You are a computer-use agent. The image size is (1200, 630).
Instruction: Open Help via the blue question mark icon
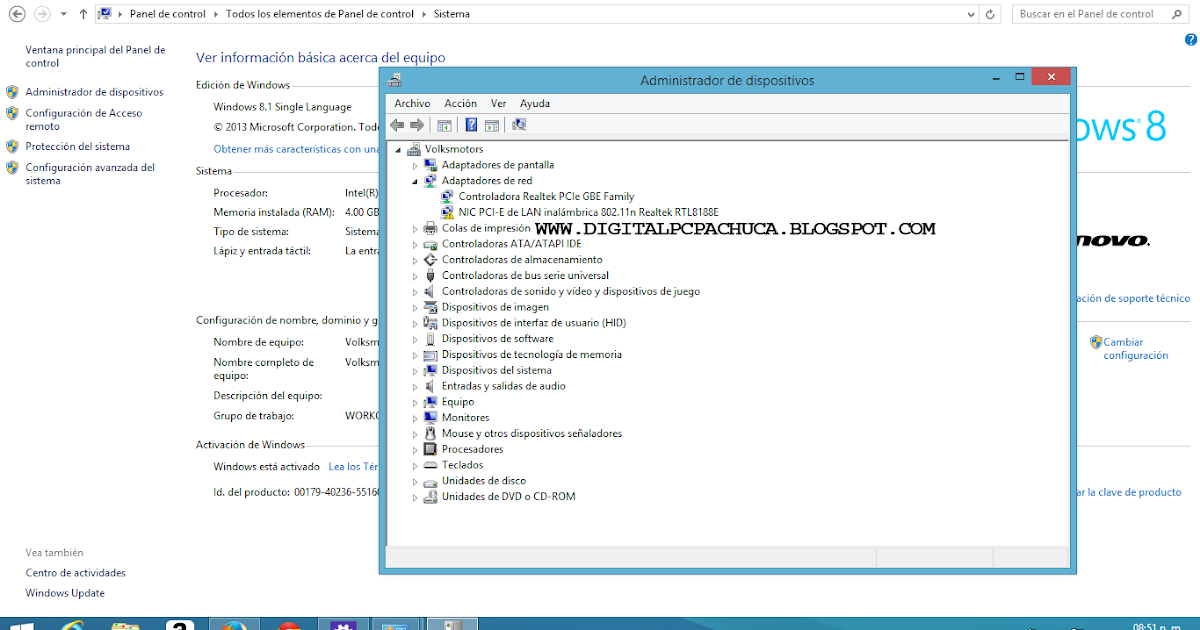[x=471, y=125]
